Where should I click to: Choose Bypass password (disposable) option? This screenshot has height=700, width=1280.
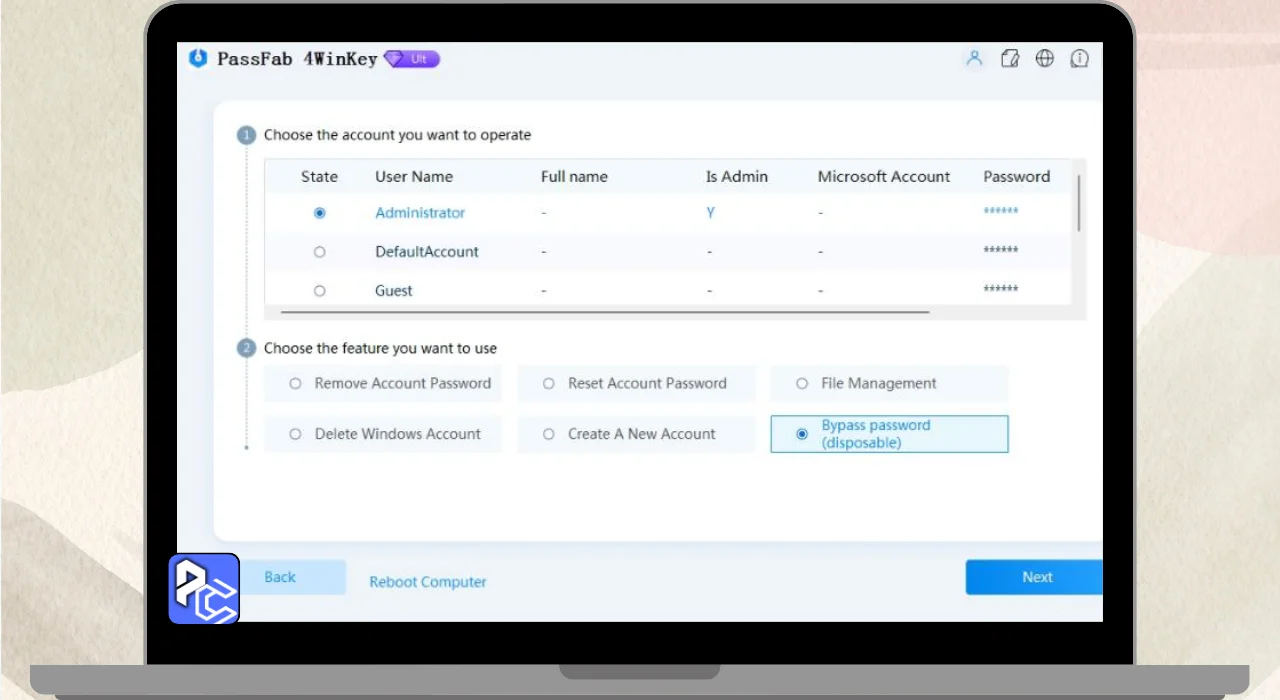pos(889,434)
